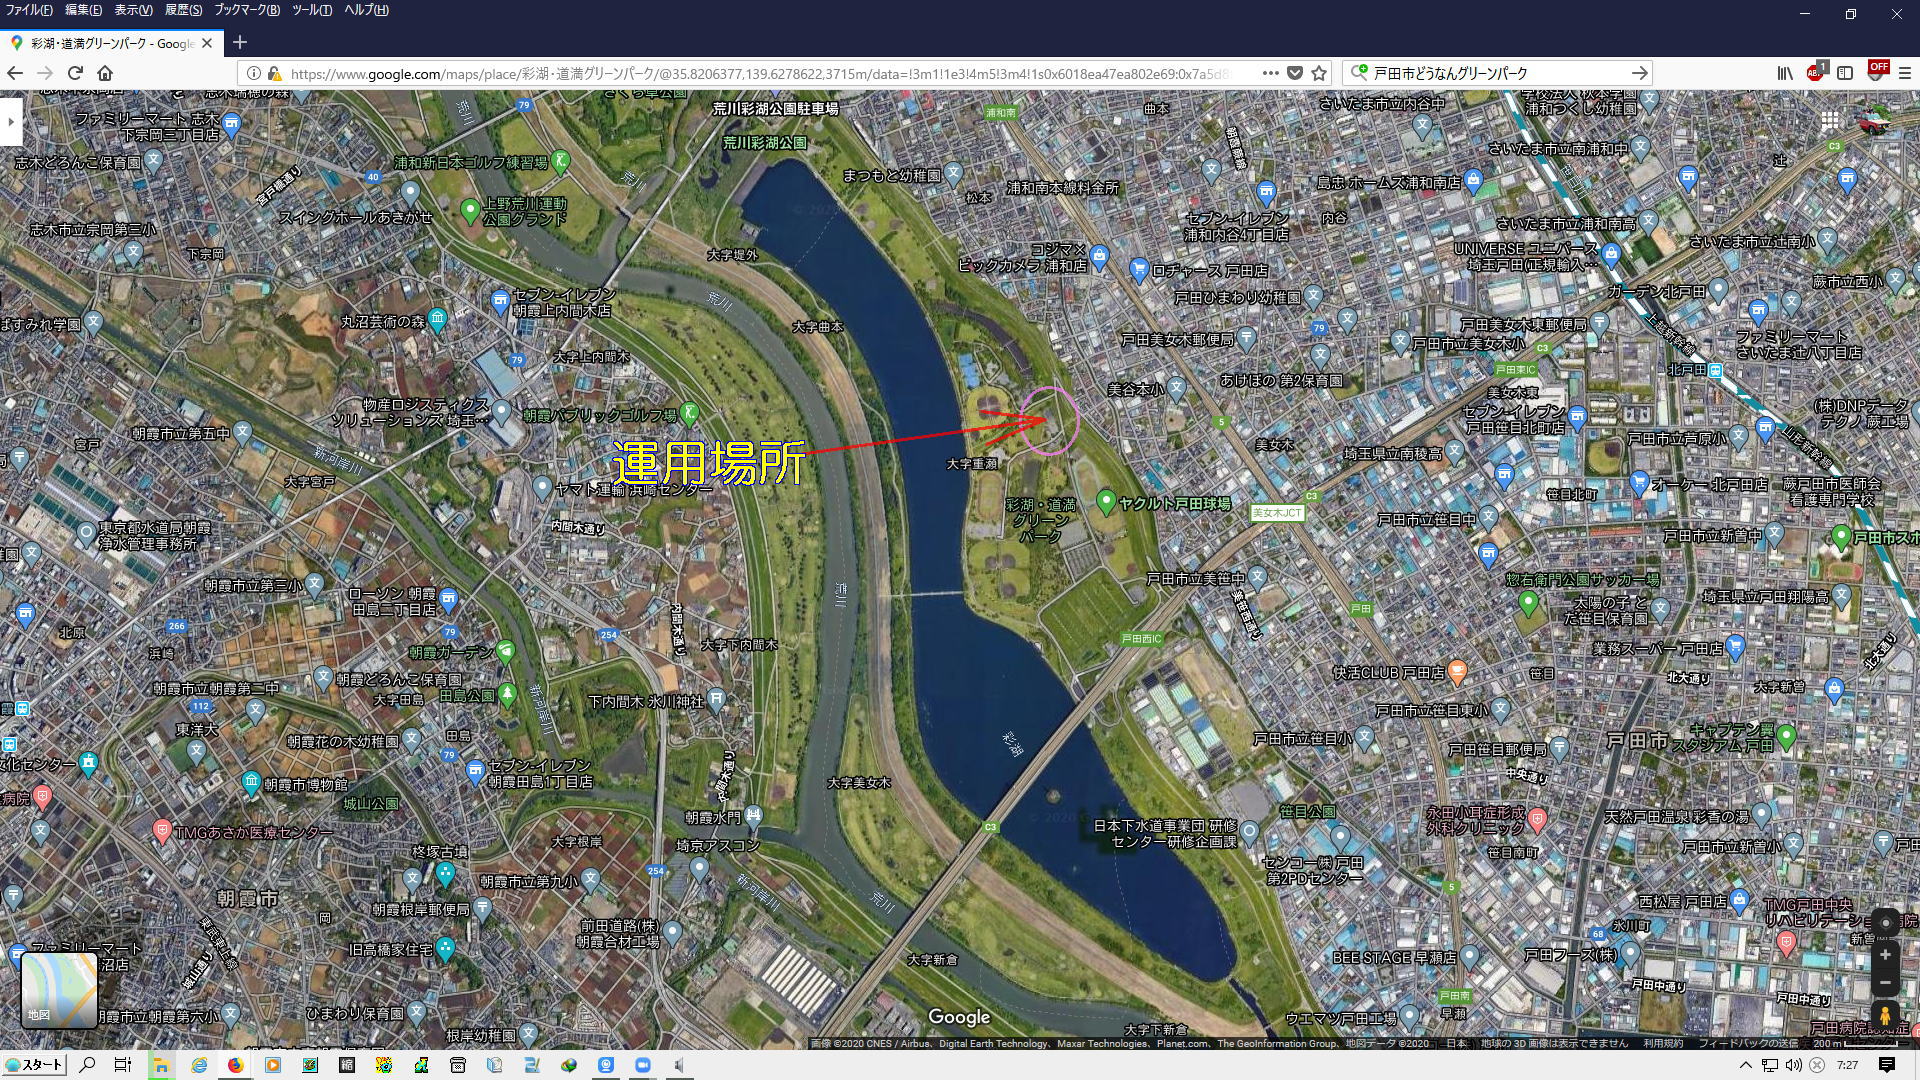1920x1080 pixels.
Task: Focus the 戸田市どうなんグリーンパーク search box
Action: [1495, 73]
